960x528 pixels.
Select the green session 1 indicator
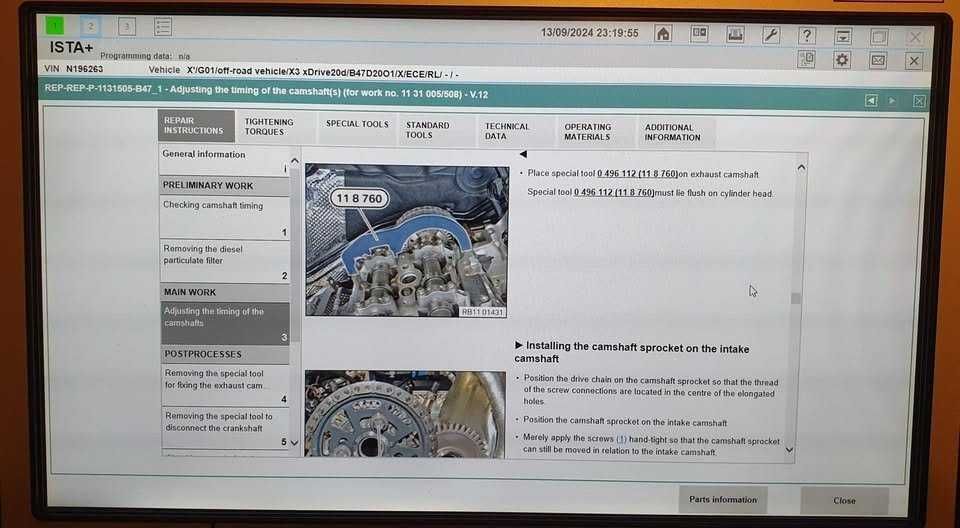54,26
